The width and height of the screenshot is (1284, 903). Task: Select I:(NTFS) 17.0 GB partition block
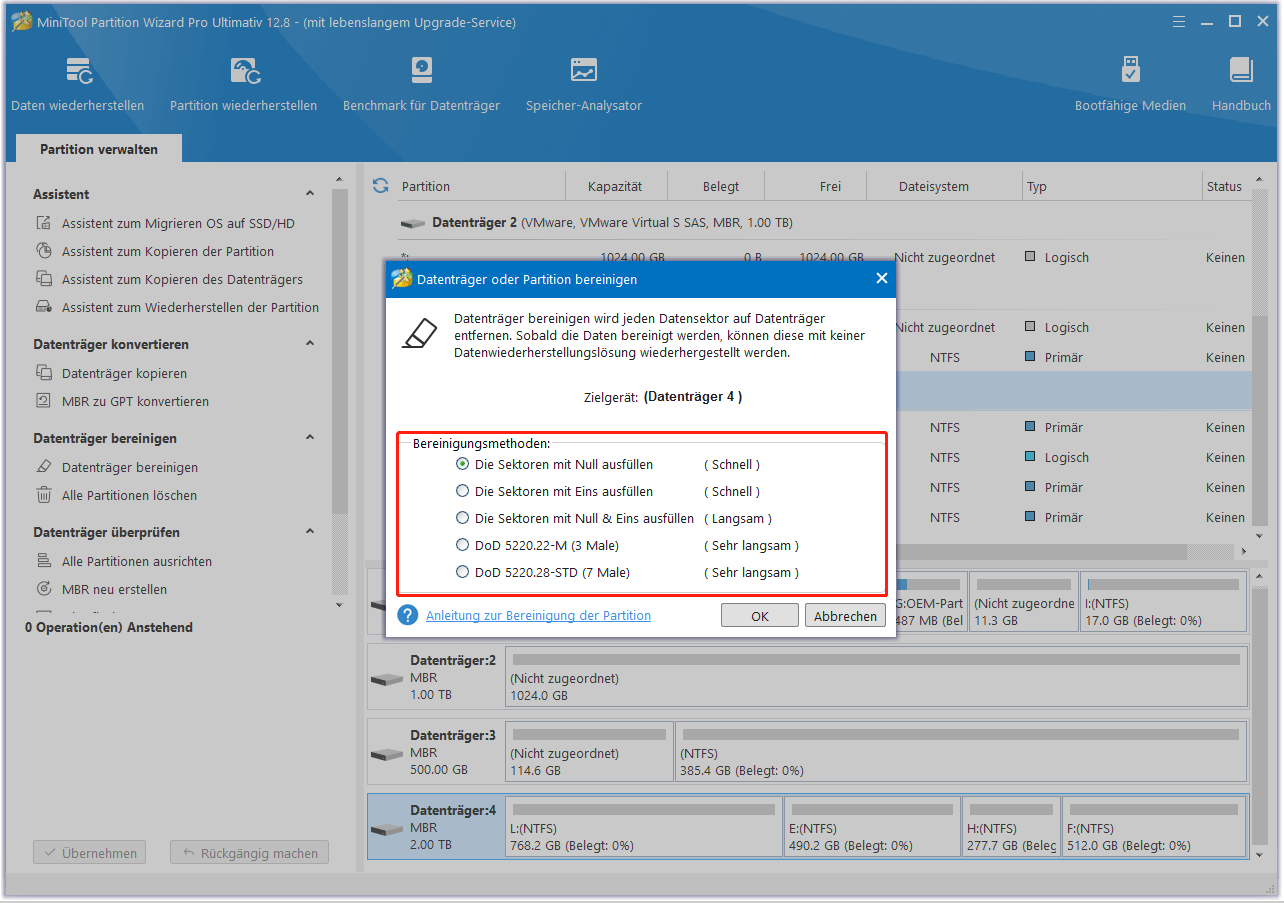point(1163,602)
